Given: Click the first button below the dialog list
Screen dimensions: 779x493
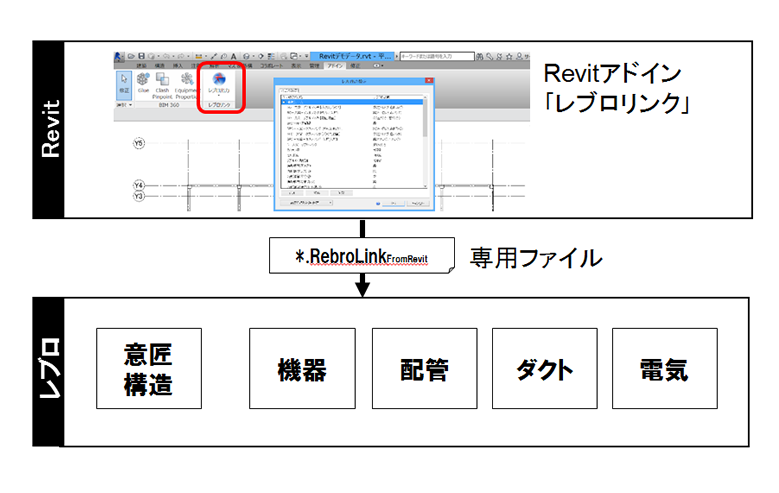Looking at the screenshot, I should point(292,192).
